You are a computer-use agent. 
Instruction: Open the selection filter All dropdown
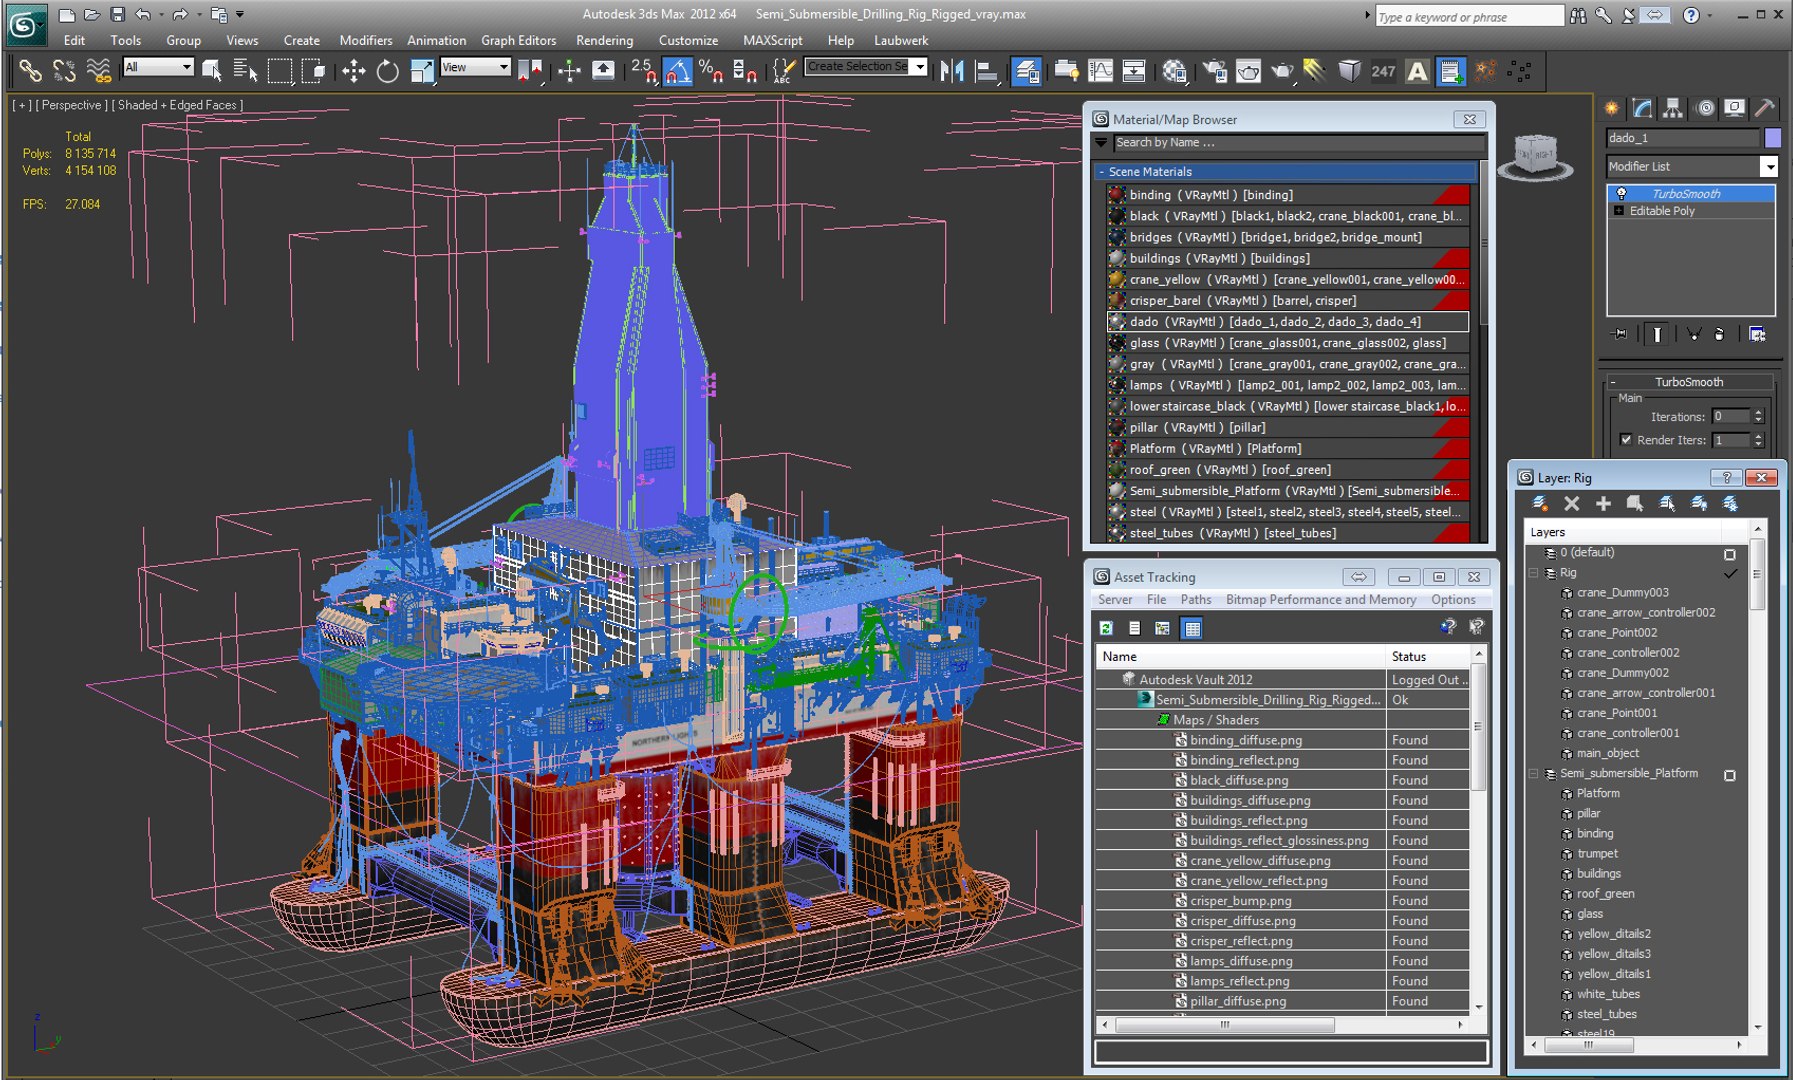pos(158,67)
